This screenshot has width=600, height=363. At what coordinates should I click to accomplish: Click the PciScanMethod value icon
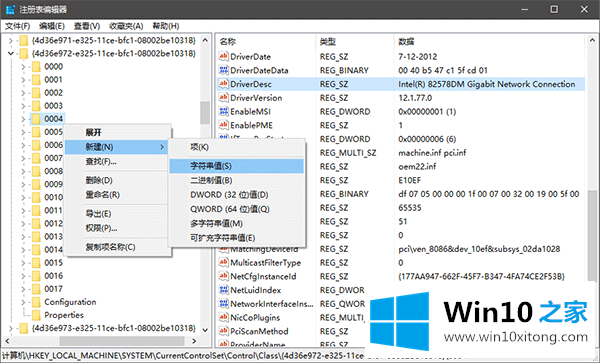223,331
